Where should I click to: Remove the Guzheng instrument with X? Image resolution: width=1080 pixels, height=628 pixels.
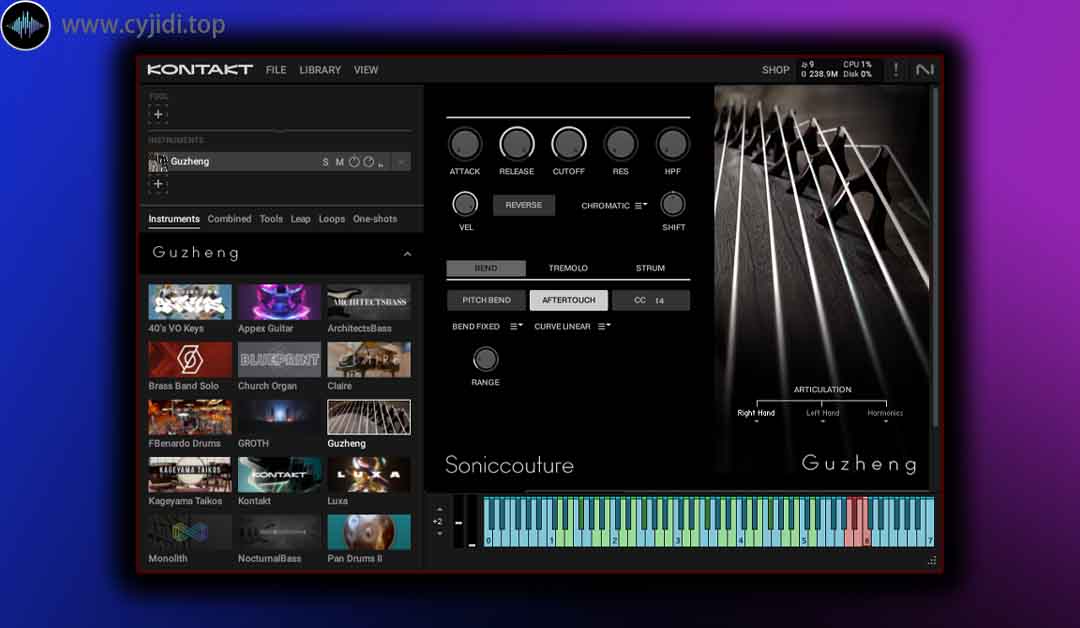(401, 162)
